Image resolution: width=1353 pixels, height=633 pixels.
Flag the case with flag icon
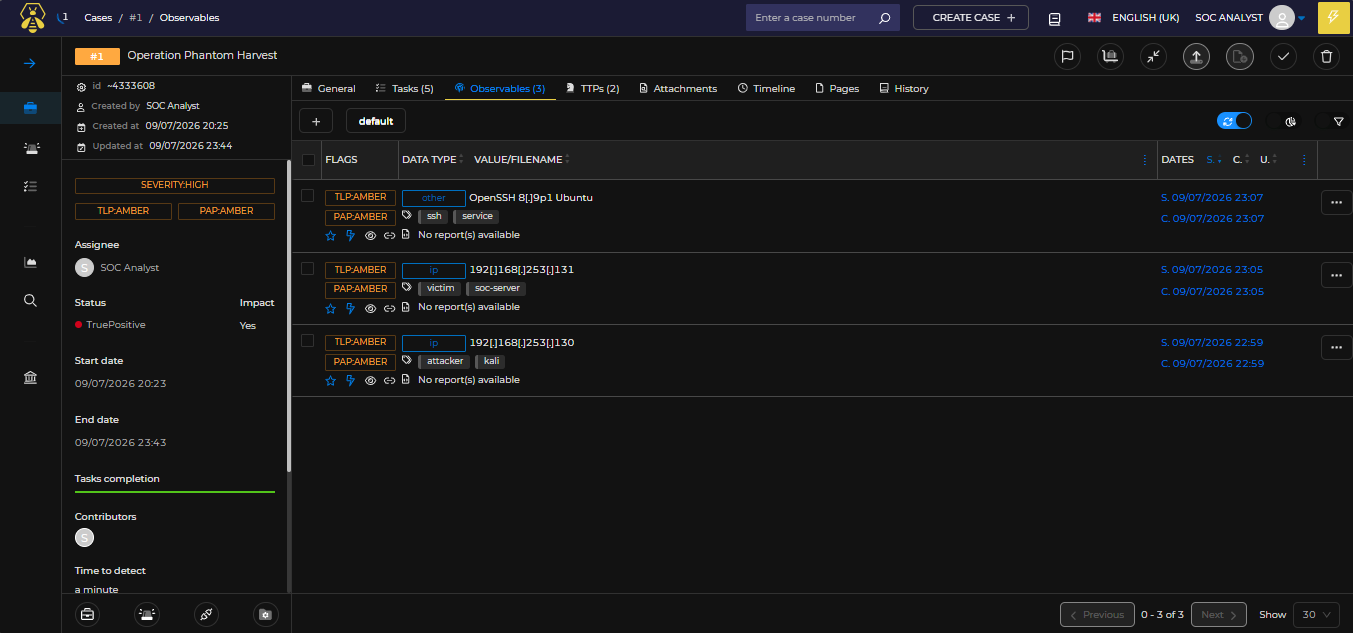pyautogui.click(x=1067, y=57)
